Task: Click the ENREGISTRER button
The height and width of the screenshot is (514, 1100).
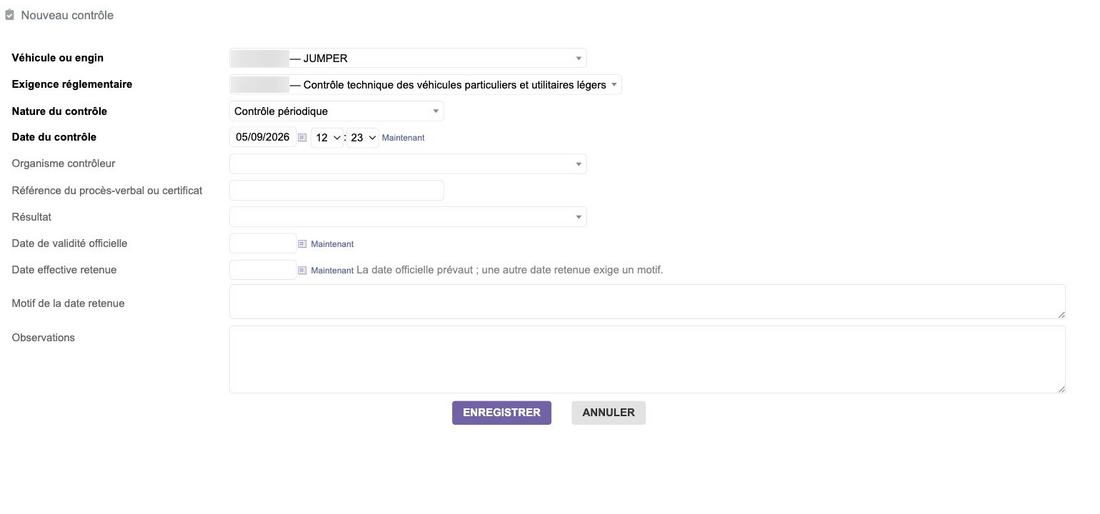Action: (502, 413)
